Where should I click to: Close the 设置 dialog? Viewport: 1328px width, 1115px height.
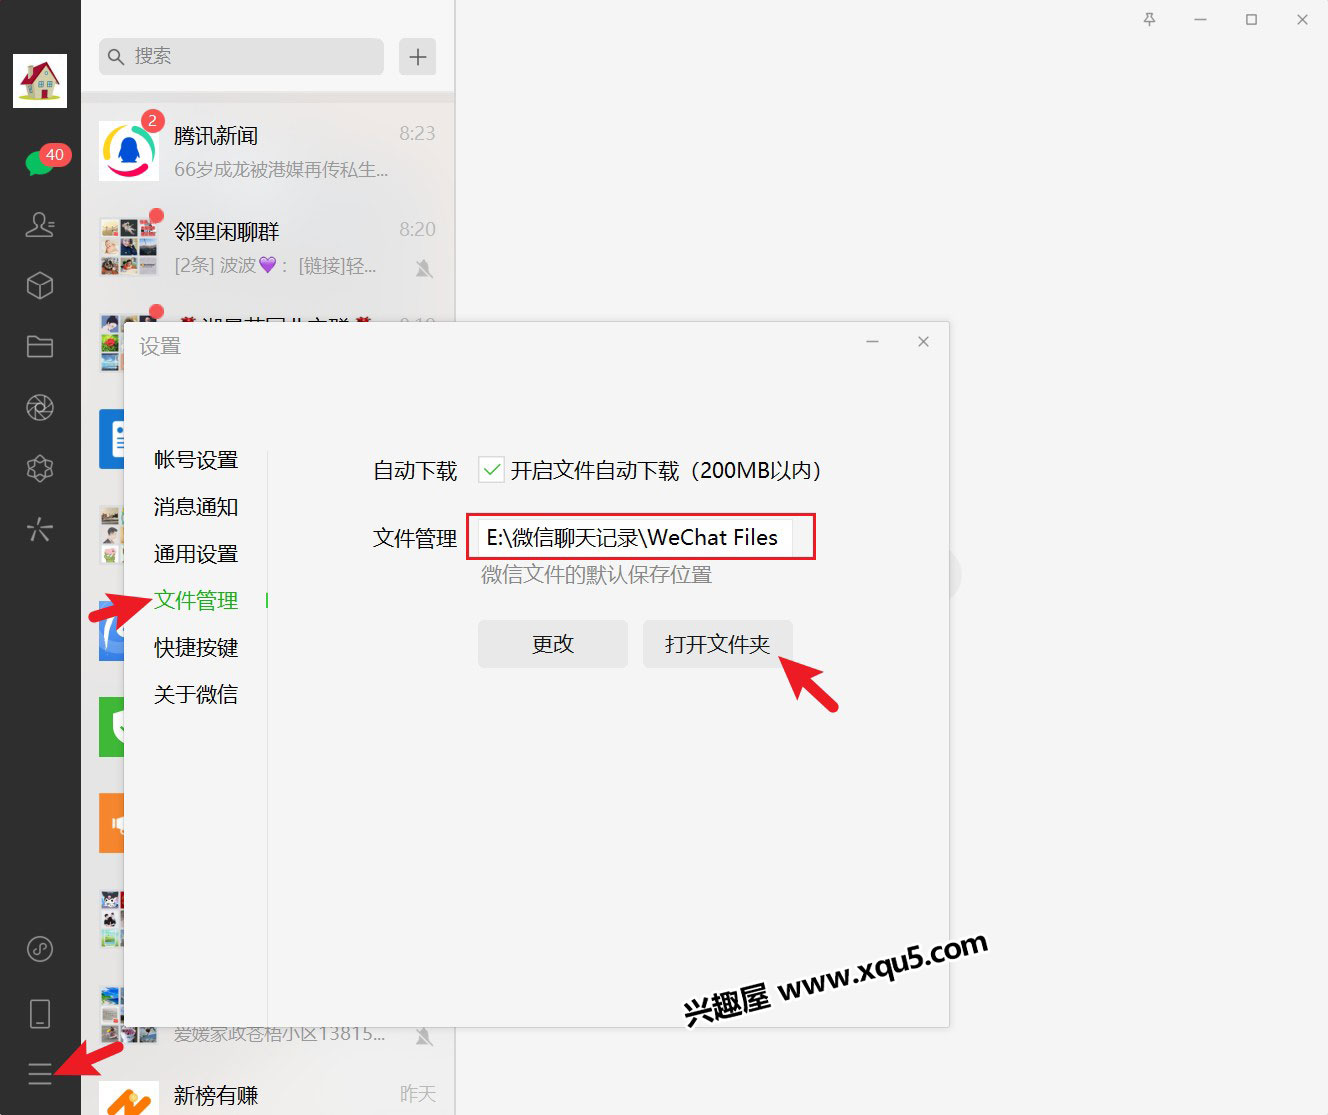(923, 342)
